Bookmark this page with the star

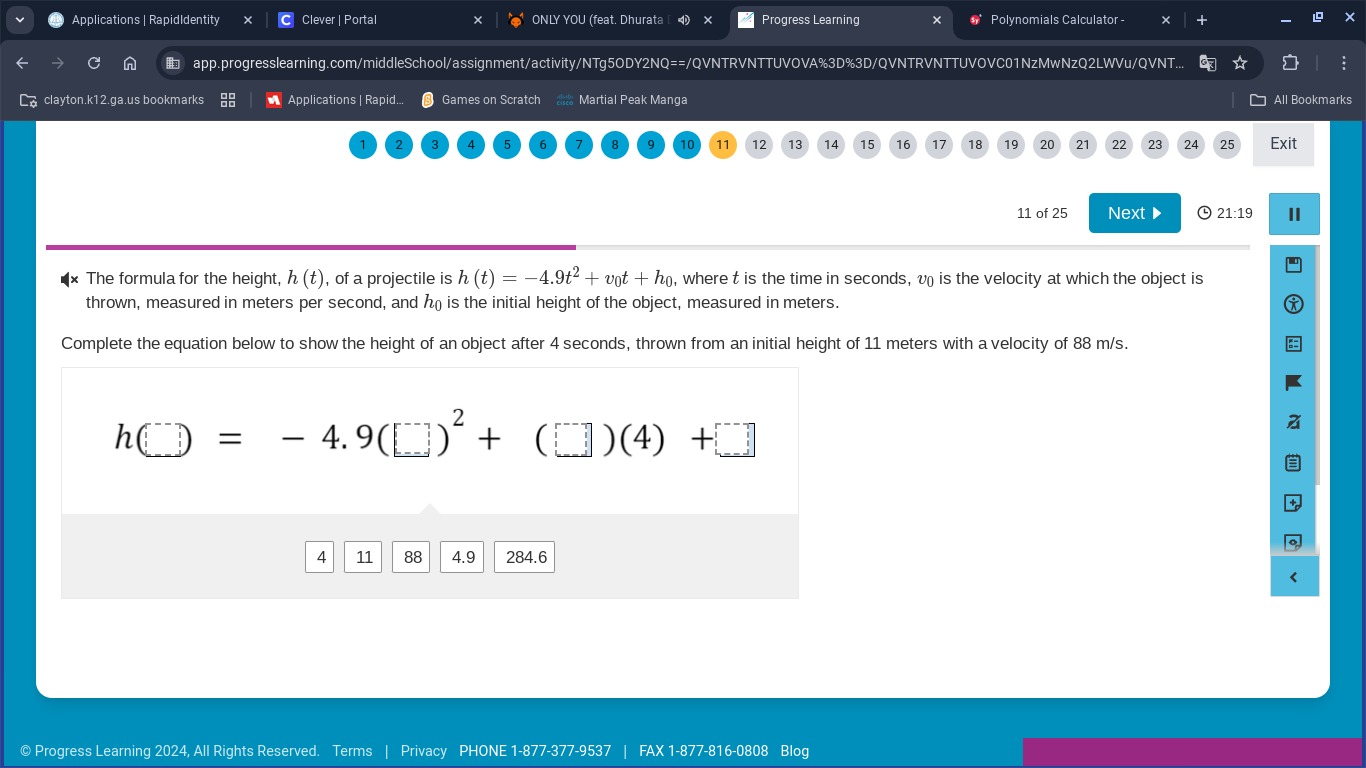coord(1240,63)
